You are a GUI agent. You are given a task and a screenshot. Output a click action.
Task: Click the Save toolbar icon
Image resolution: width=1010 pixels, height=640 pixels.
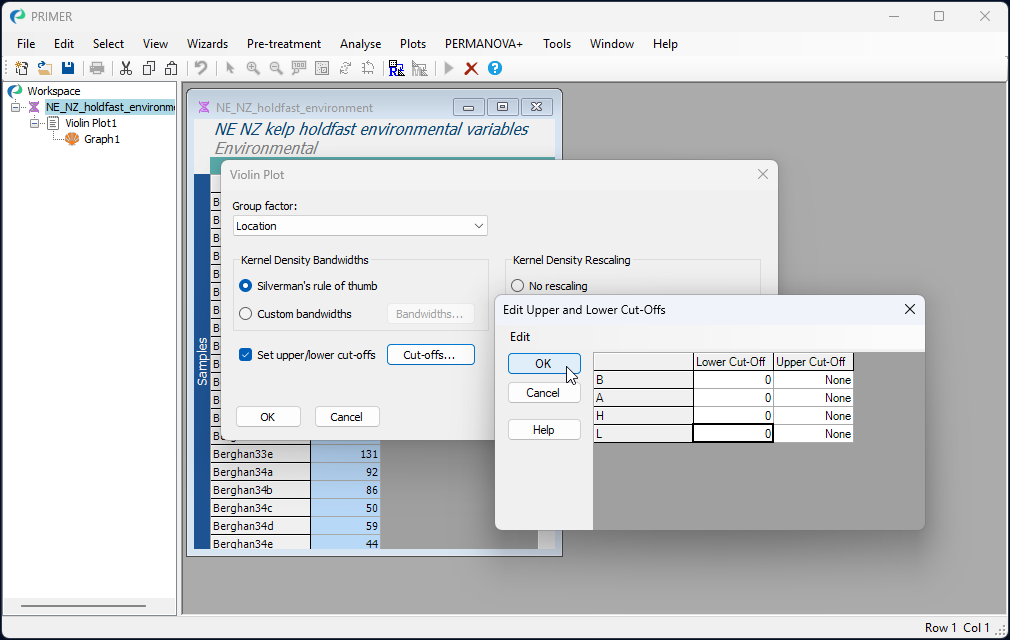pos(68,68)
